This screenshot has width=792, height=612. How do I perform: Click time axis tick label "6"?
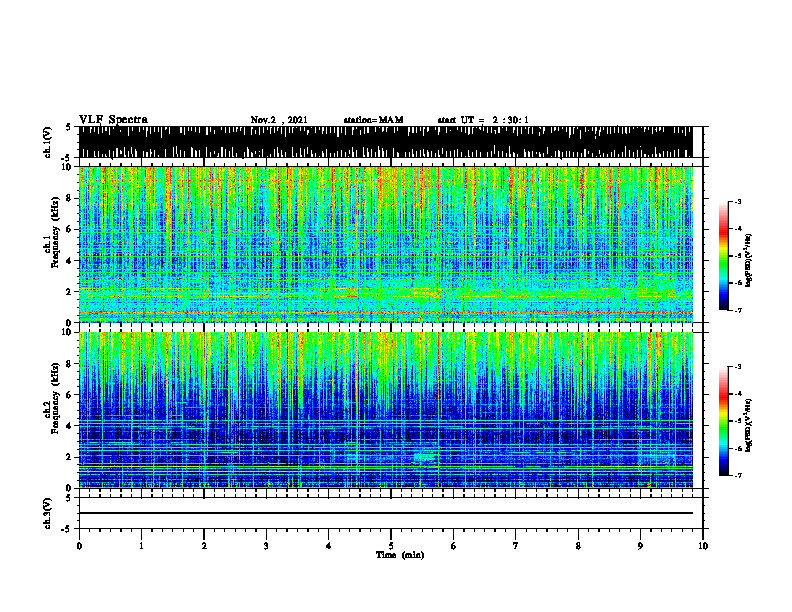(453, 546)
